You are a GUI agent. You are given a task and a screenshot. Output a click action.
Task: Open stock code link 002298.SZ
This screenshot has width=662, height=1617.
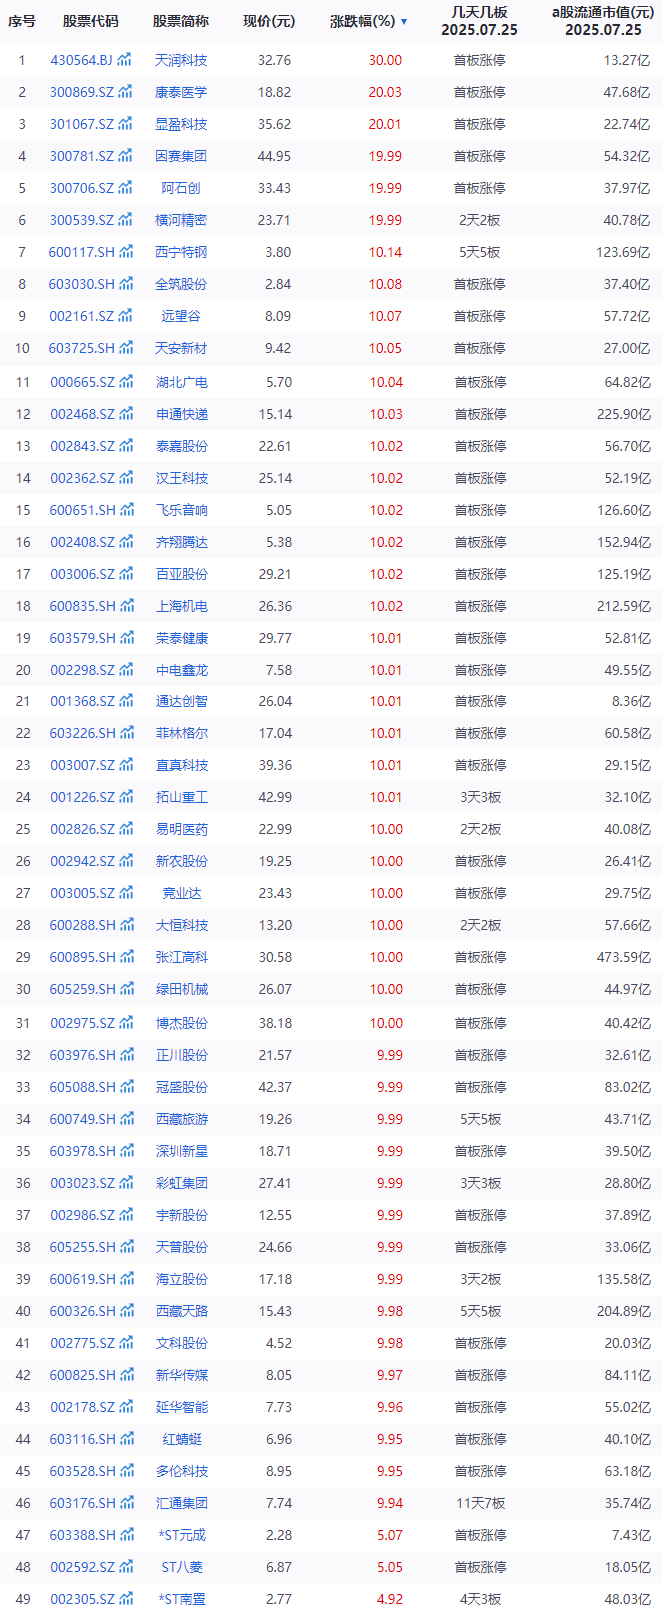coord(82,670)
